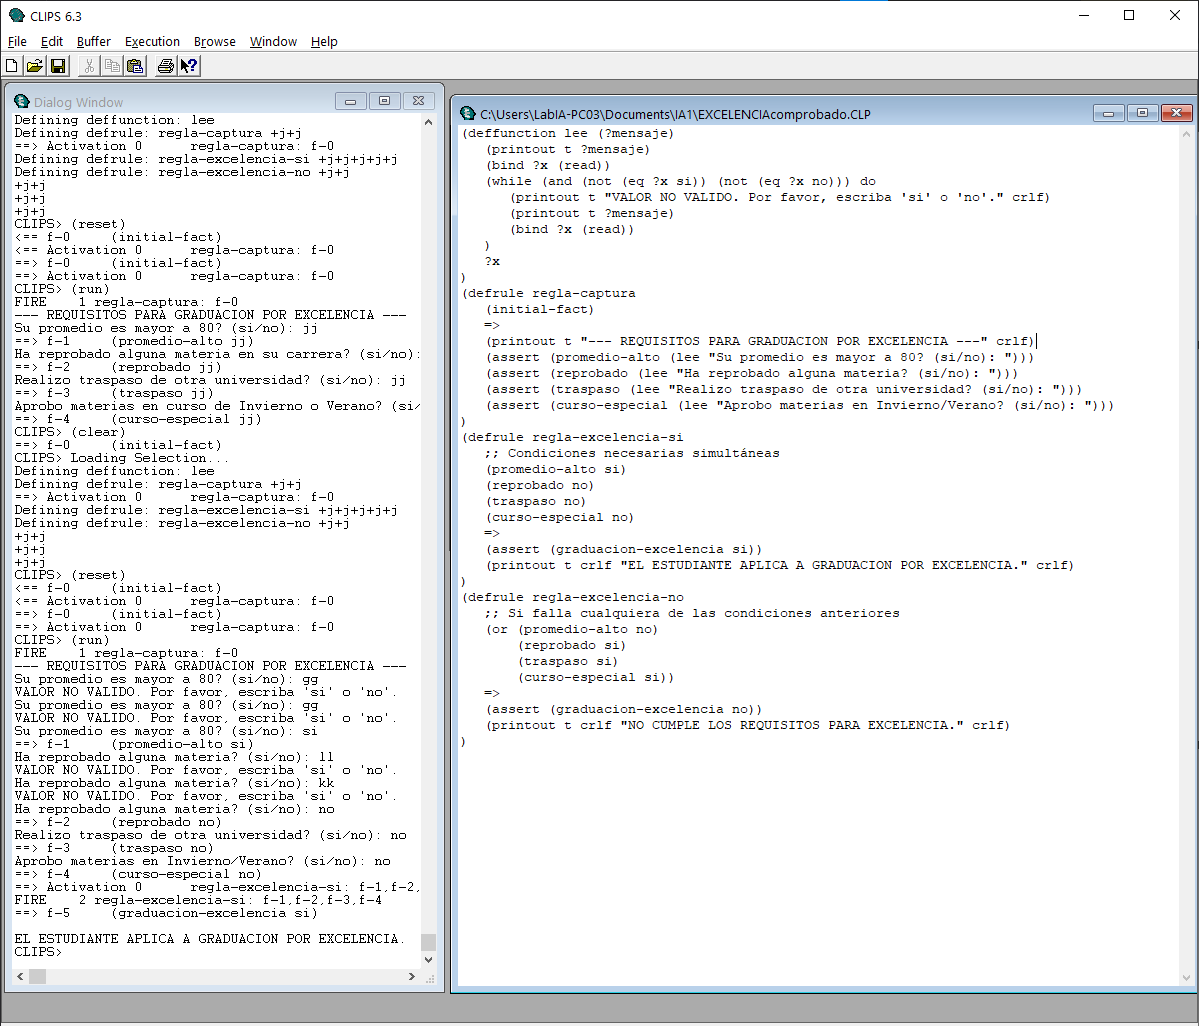Click '(promedio-alto si)' condition in editor
The height and width of the screenshot is (1026, 1199).
pyautogui.click(x=556, y=469)
